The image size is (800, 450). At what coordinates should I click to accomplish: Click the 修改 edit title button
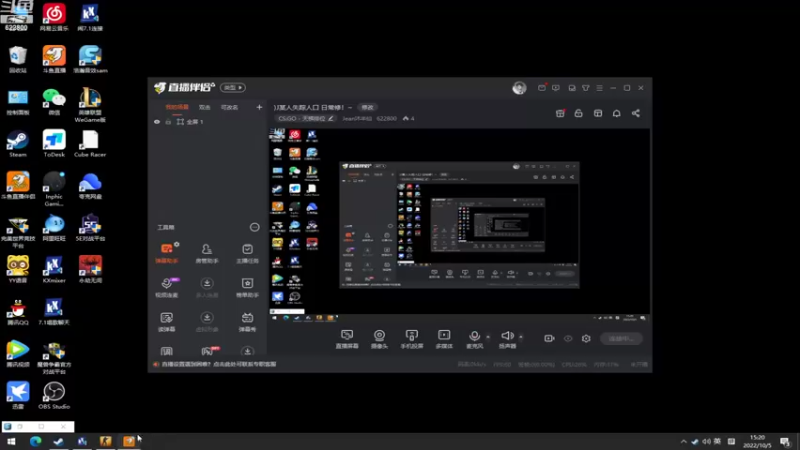point(367,107)
